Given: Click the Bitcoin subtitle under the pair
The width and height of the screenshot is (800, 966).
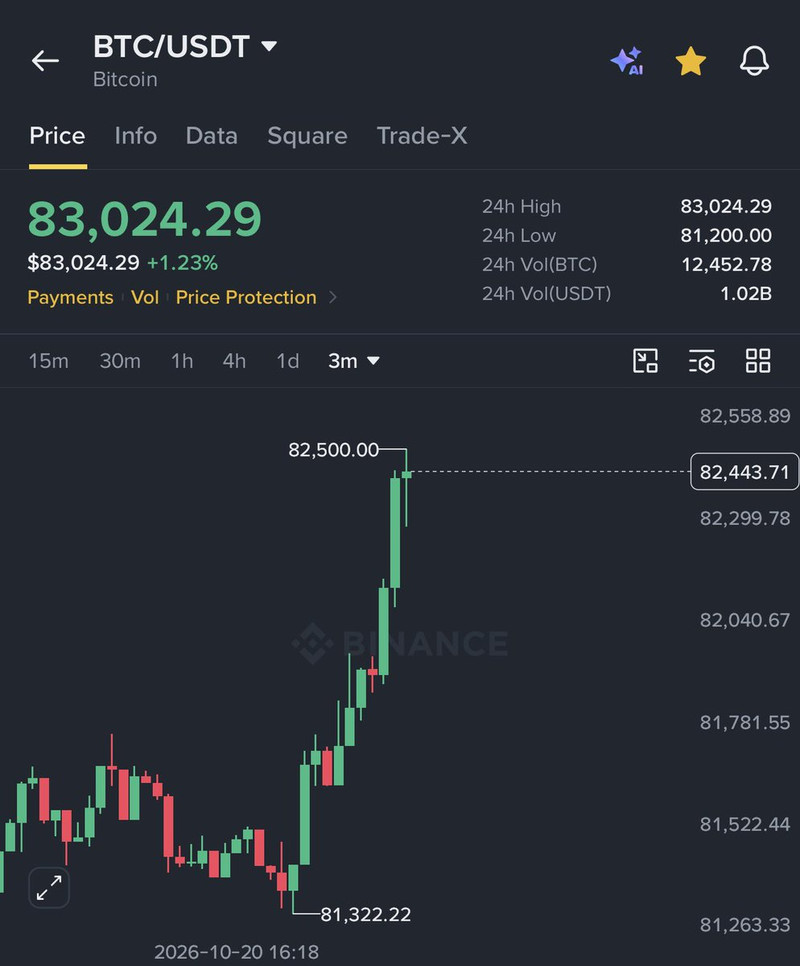Looking at the screenshot, I should coord(125,79).
